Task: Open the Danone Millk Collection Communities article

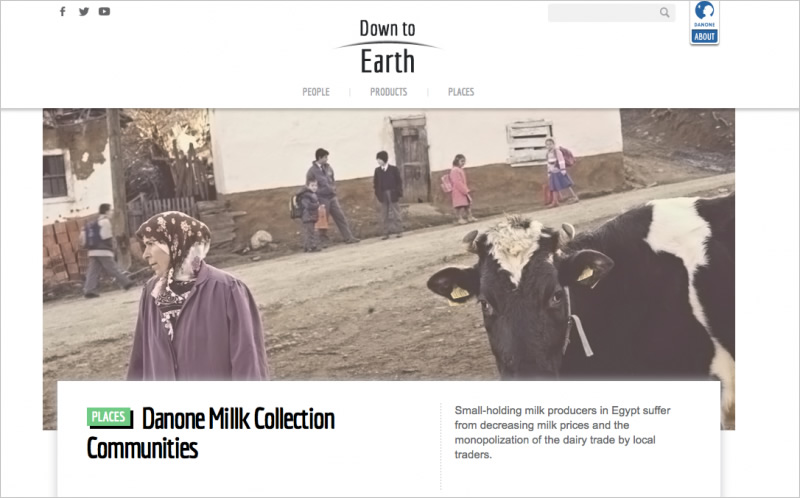Action: (211, 433)
